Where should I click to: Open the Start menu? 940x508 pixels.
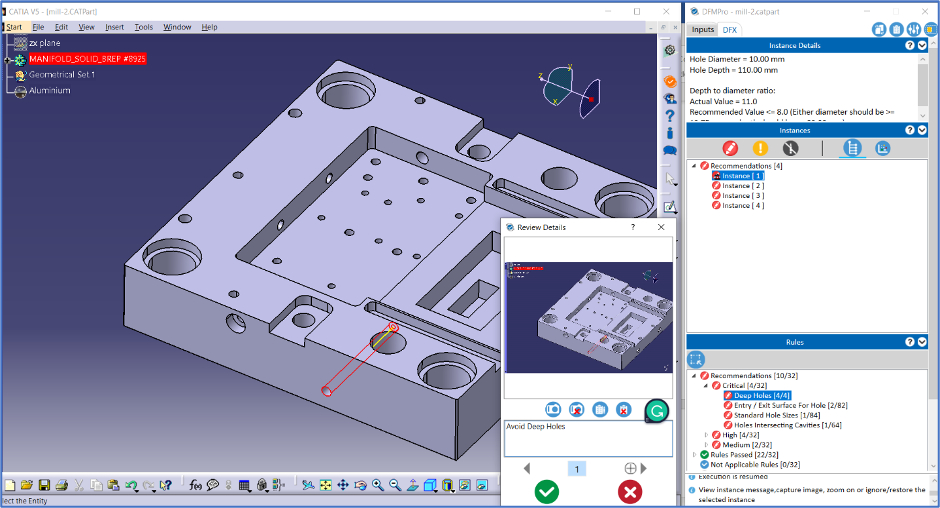pyautogui.click(x=14, y=27)
